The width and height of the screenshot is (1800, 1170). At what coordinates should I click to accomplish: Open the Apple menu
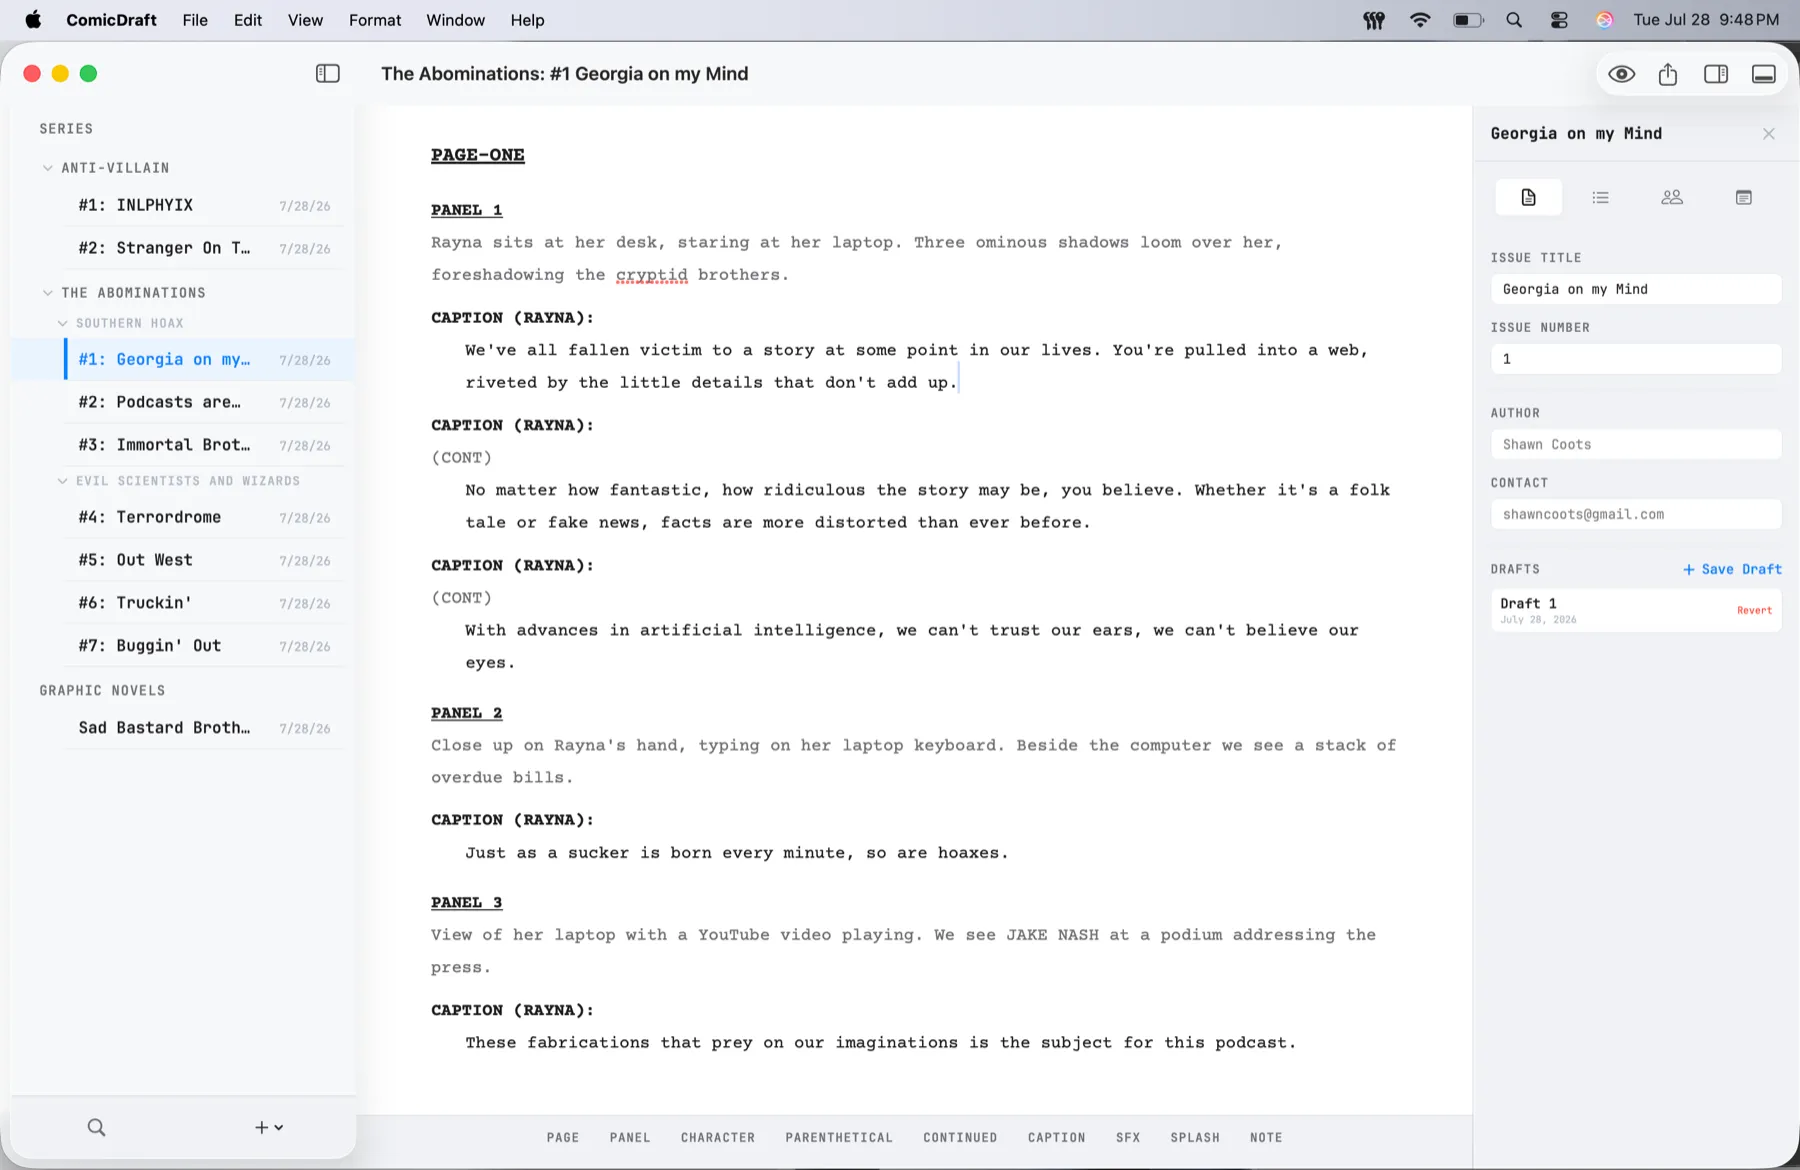pyautogui.click(x=33, y=20)
